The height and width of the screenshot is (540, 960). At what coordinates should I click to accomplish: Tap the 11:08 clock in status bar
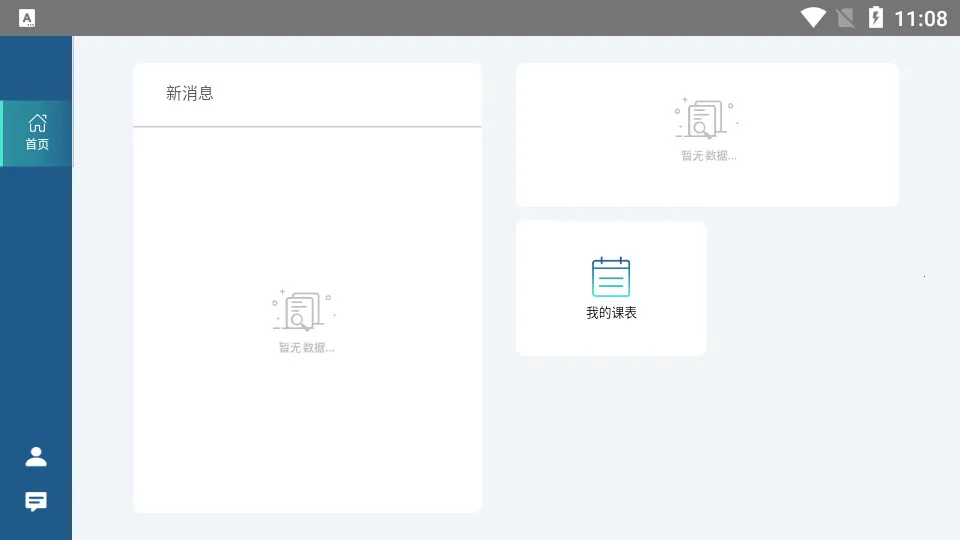point(920,18)
